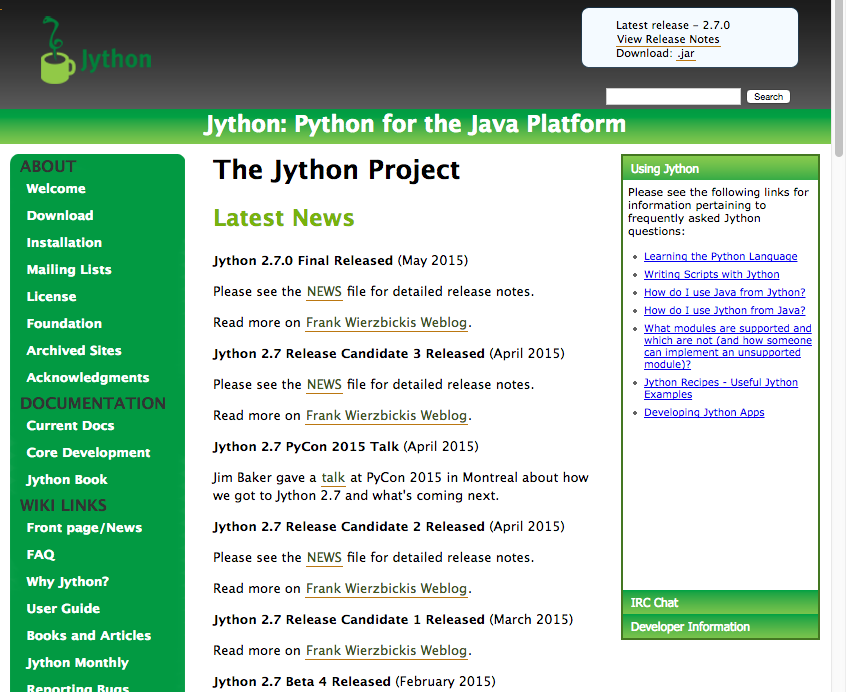Click The Jython Project title
This screenshot has height=692, width=846.
tap(337, 170)
